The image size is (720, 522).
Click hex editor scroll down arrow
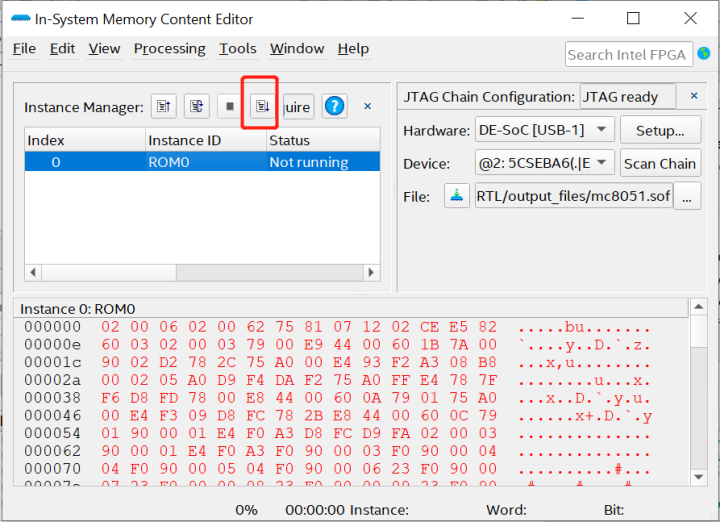tap(698, 477)
